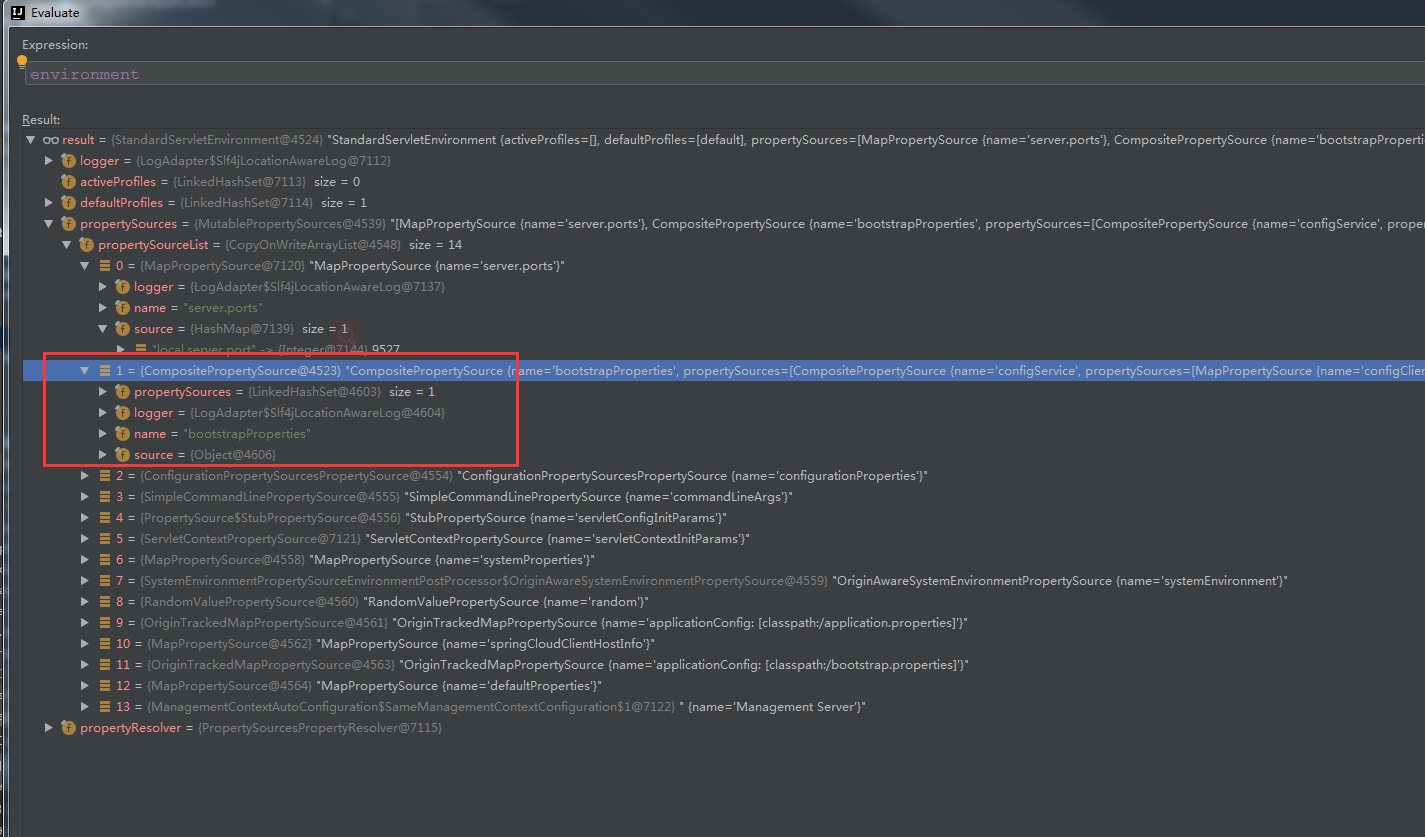
Task: Click array icon of element 12 defaultProperties
Action: (105, 686)
